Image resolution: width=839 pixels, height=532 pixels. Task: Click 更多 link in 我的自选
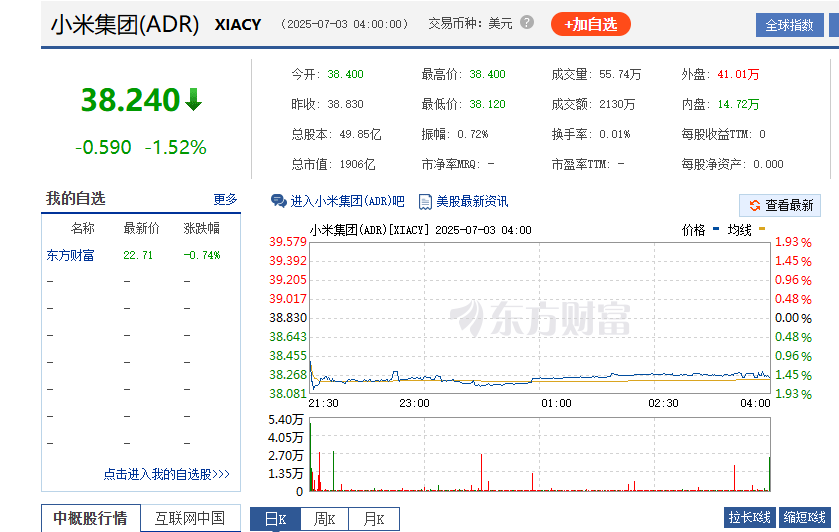point(225,199)
